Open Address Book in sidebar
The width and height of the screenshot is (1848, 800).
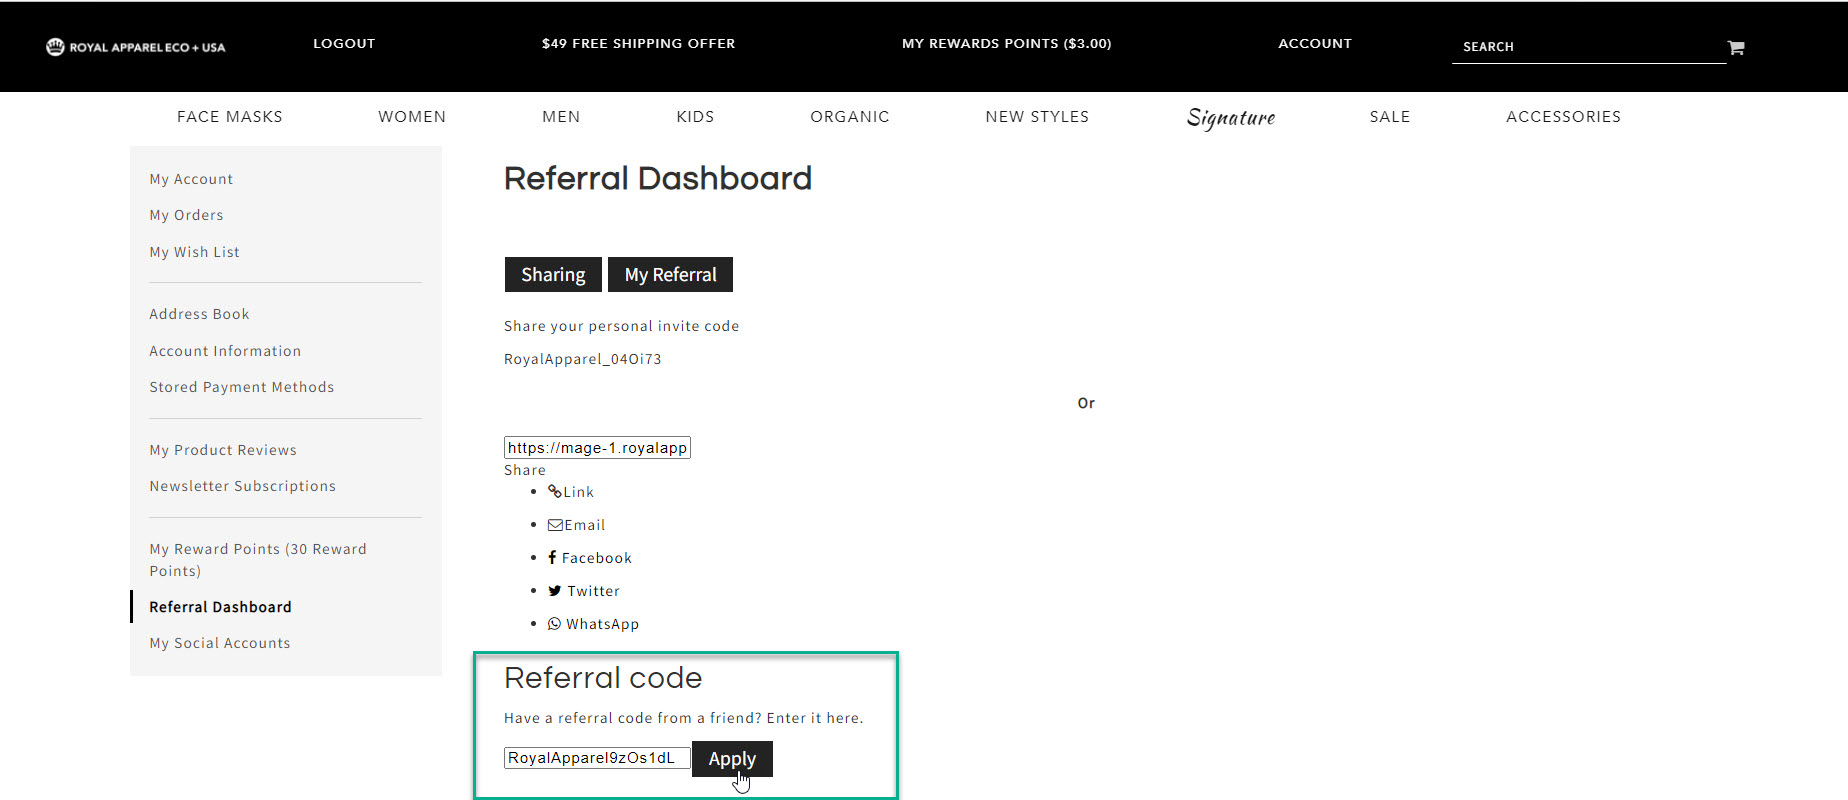coord(199,314)
